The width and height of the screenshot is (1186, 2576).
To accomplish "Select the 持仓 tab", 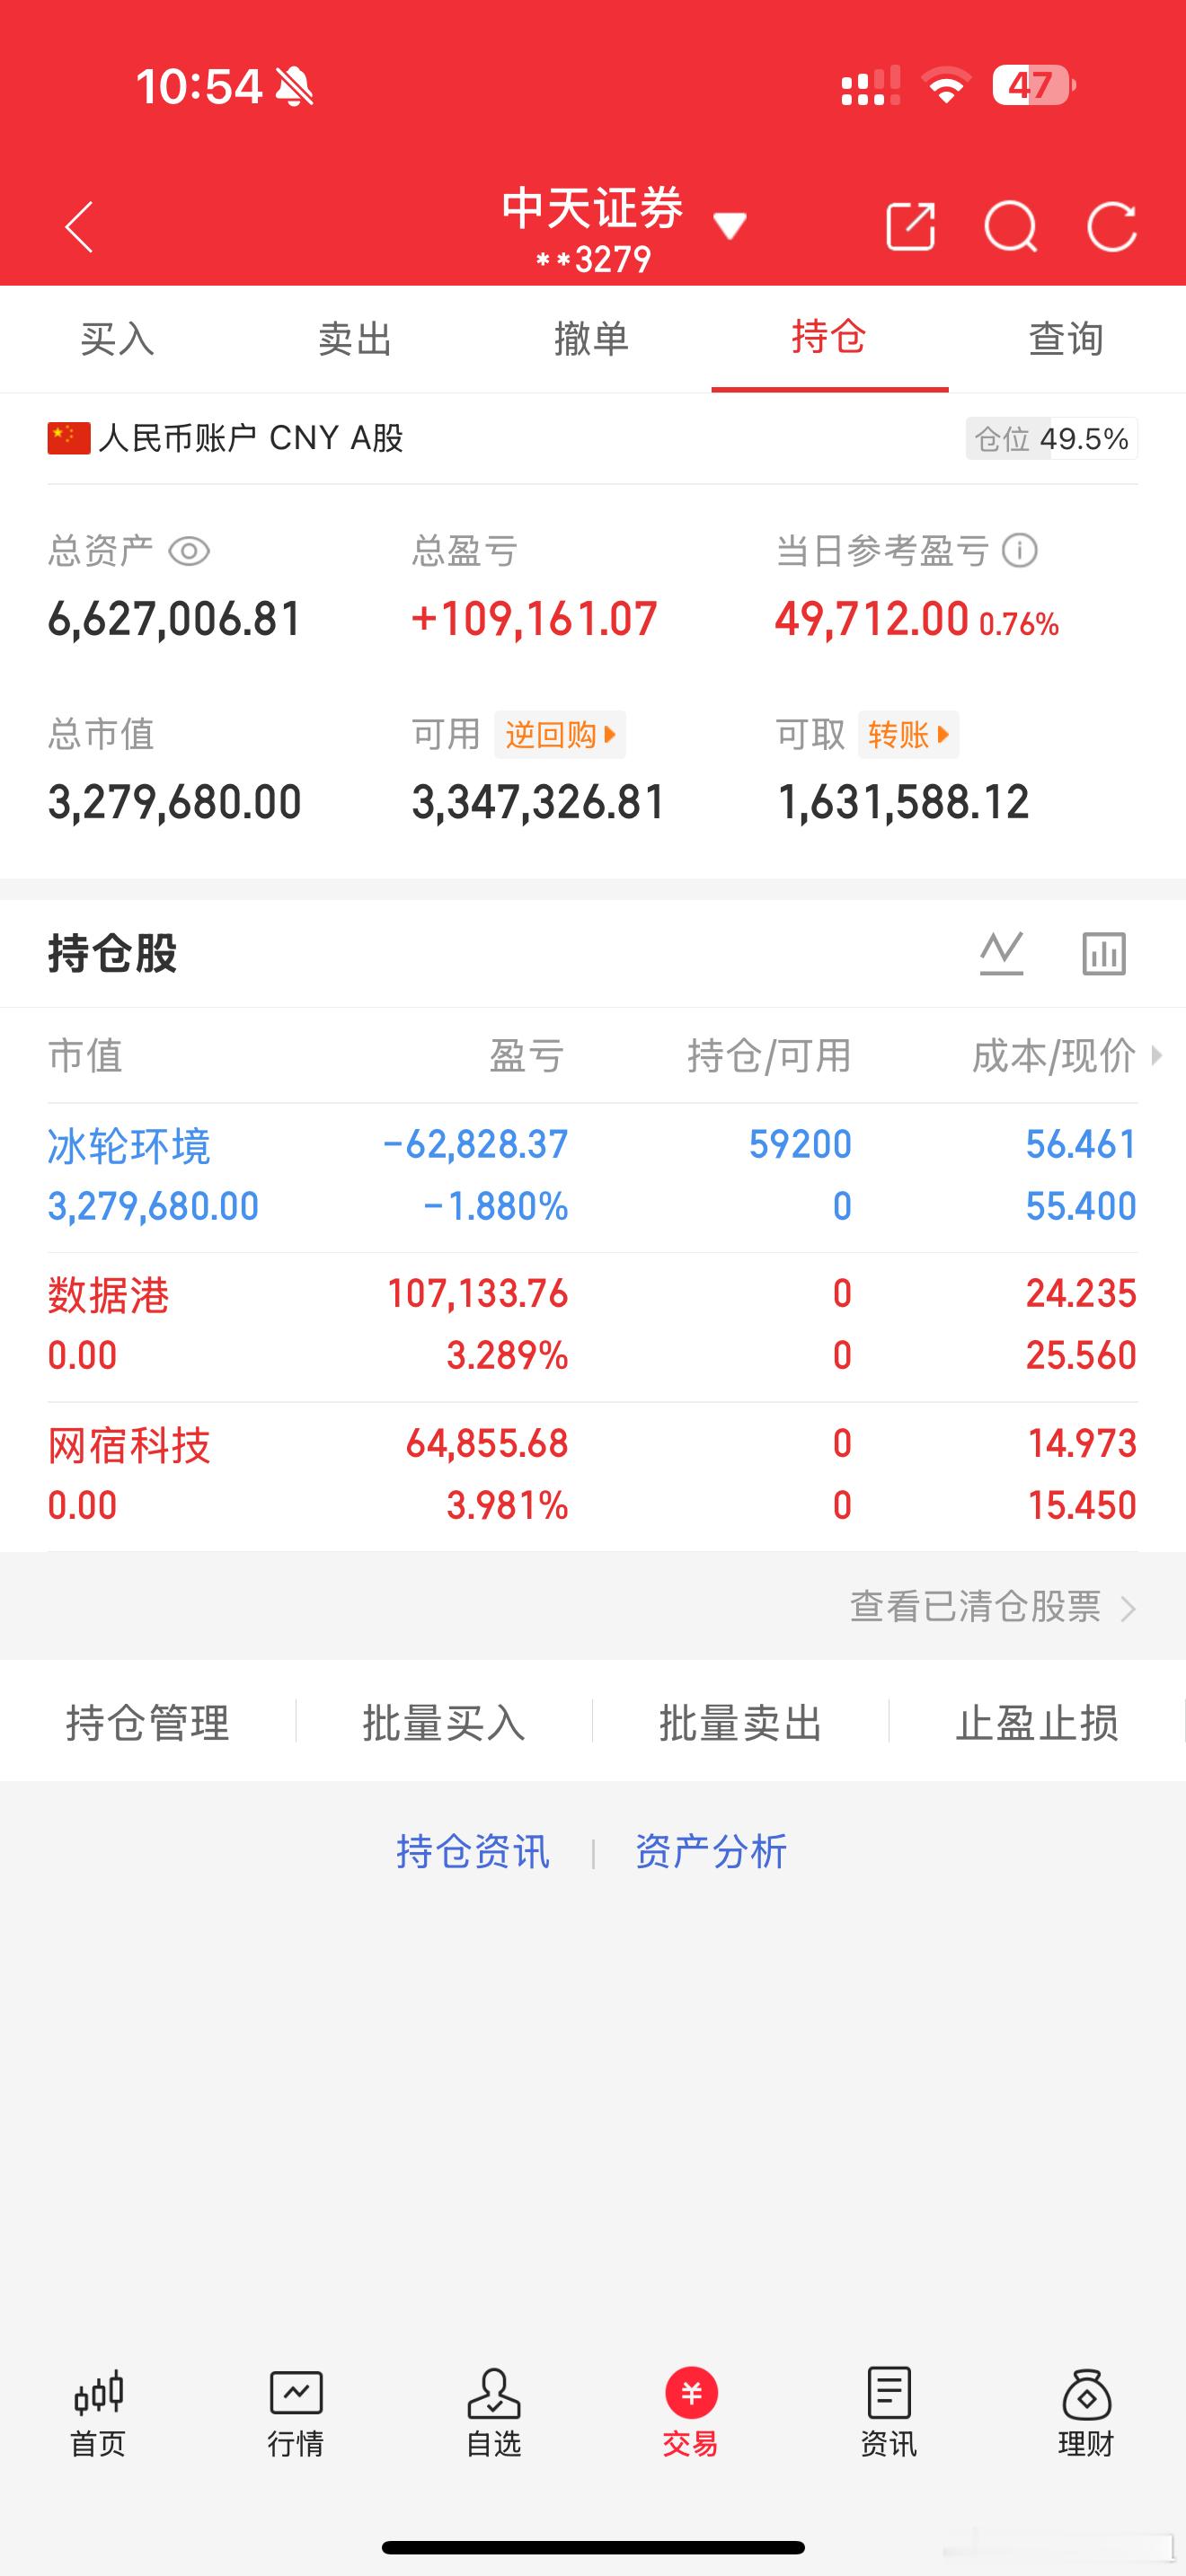I will click(829, 337).
